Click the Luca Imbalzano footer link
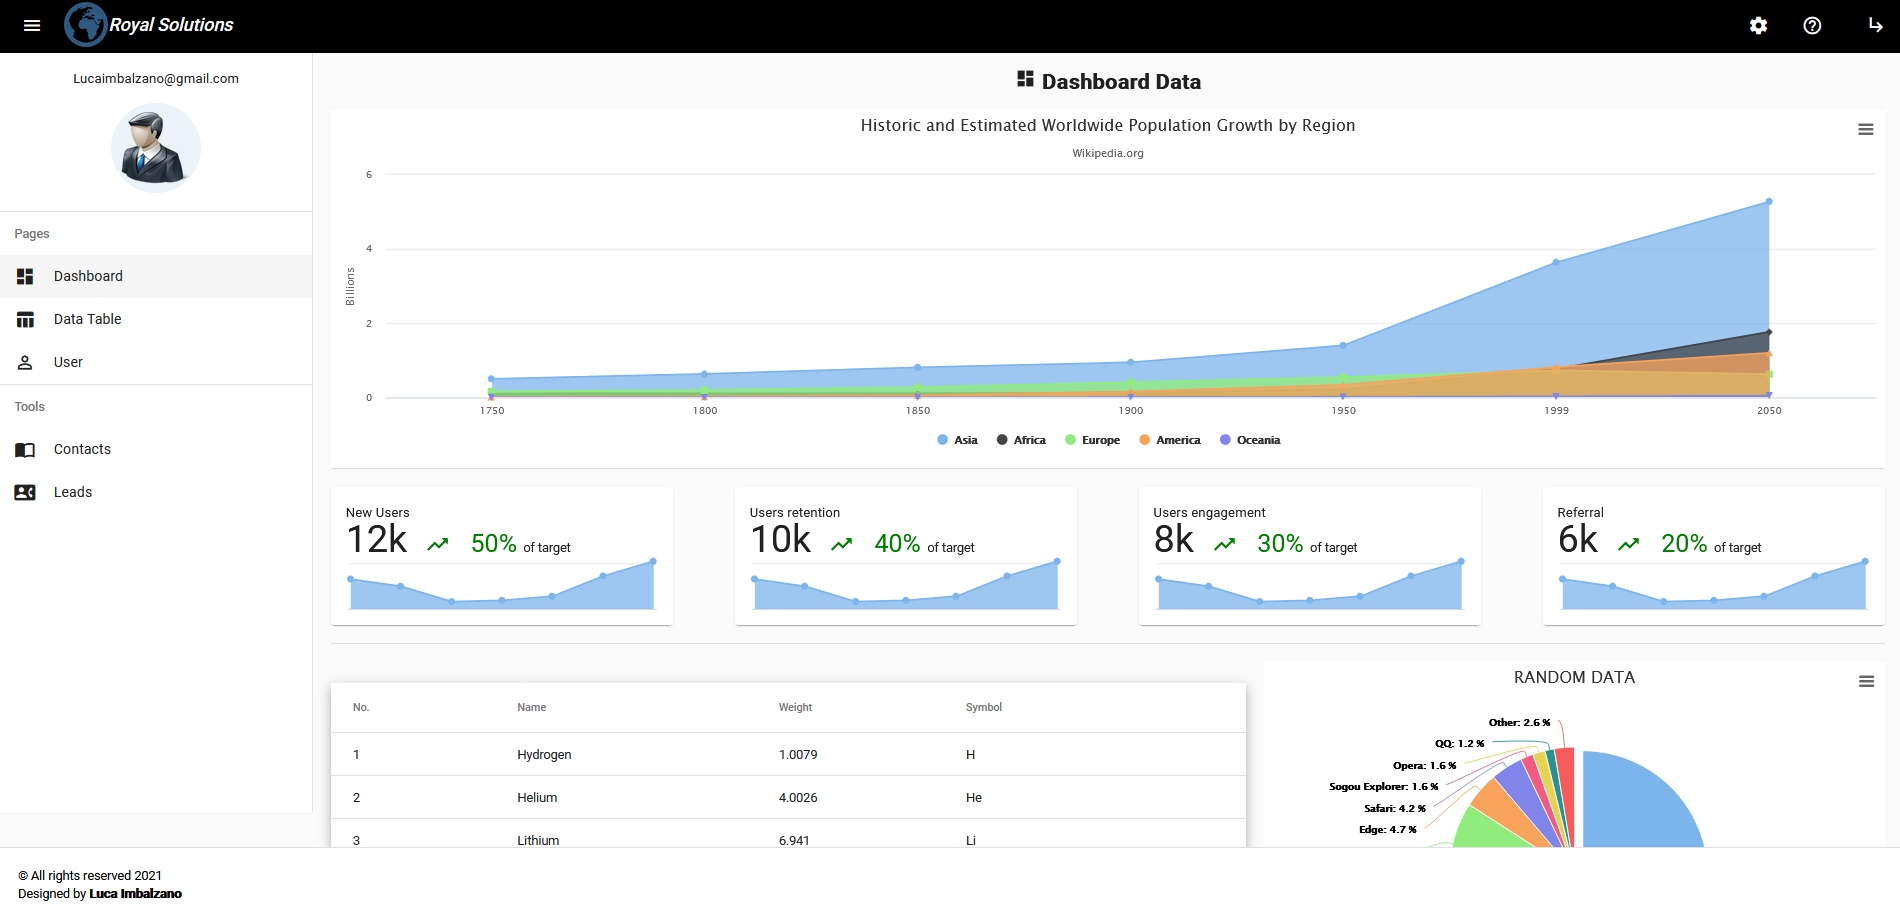The width and height of the screenshot is (1900, 916). tap(136, 894)
